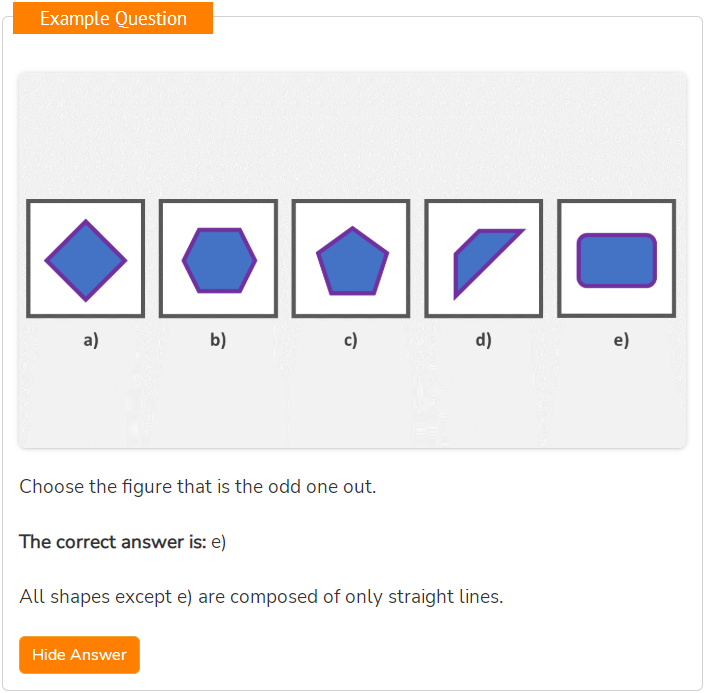Click the Hide Answer button
This screenshot has height=693, width=705.
click(79, 654)
